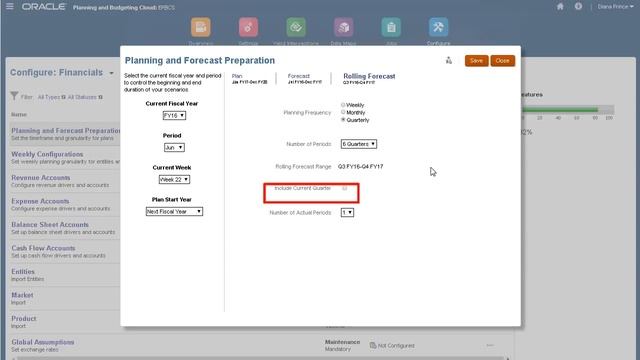Open Global Assumptions link
The height and width of the screenshot is (360, 640).
point(43,342)
